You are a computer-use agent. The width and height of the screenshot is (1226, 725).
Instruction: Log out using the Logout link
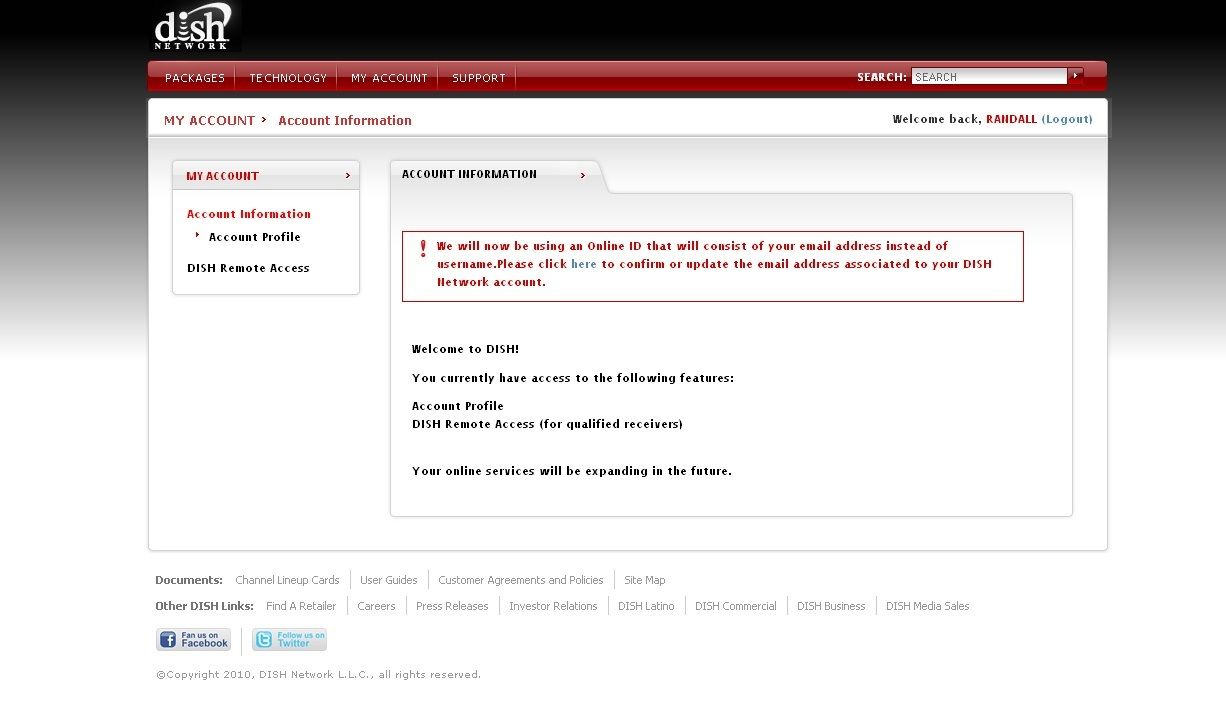tap(1067, 119)
